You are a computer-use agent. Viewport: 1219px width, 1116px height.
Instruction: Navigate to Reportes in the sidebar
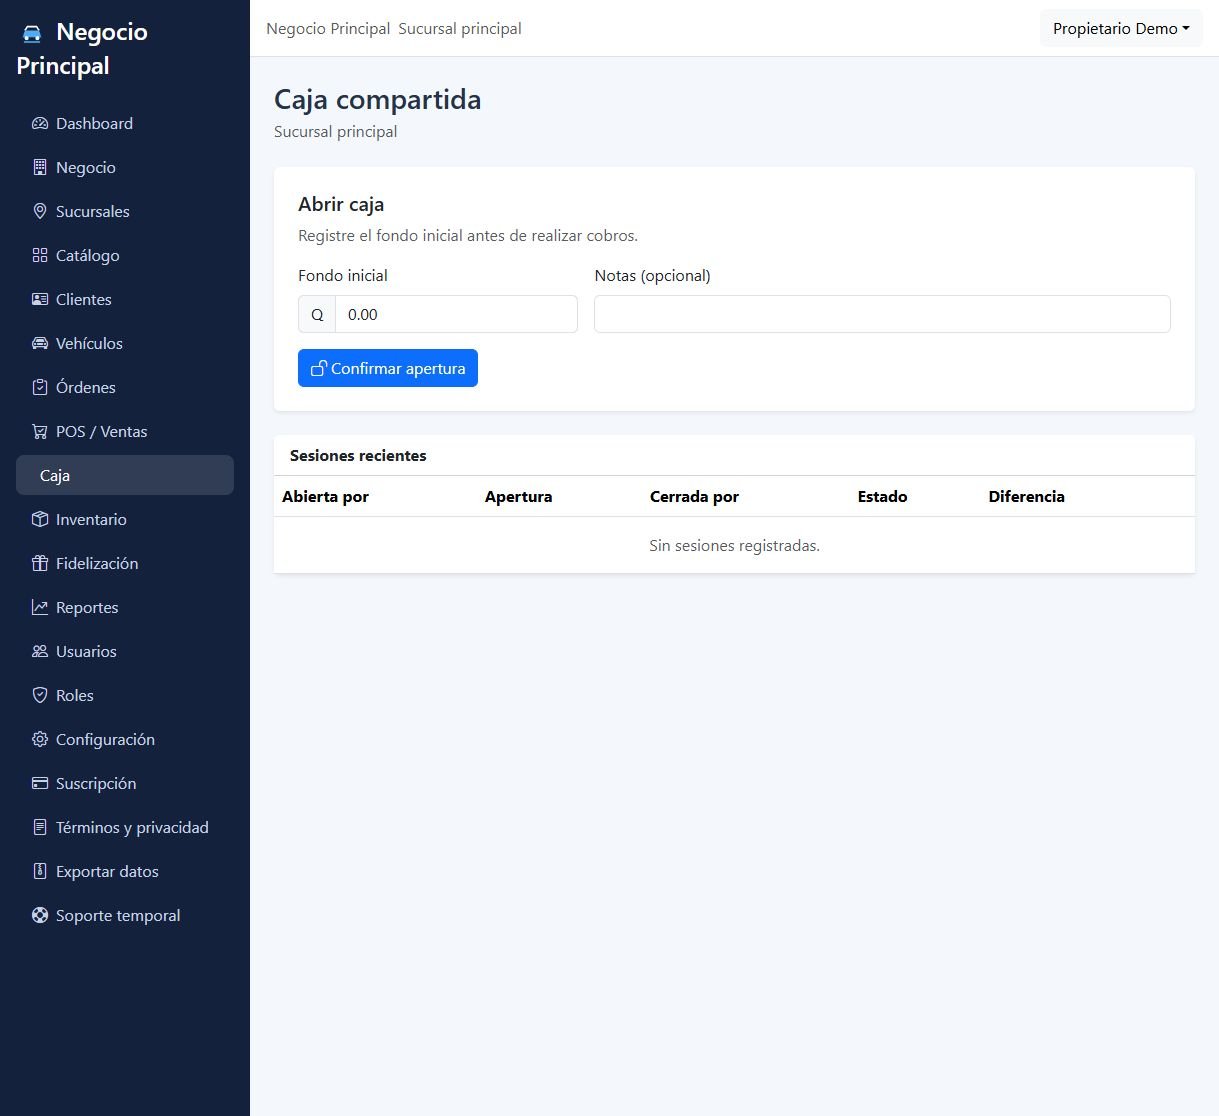[125, 608]
